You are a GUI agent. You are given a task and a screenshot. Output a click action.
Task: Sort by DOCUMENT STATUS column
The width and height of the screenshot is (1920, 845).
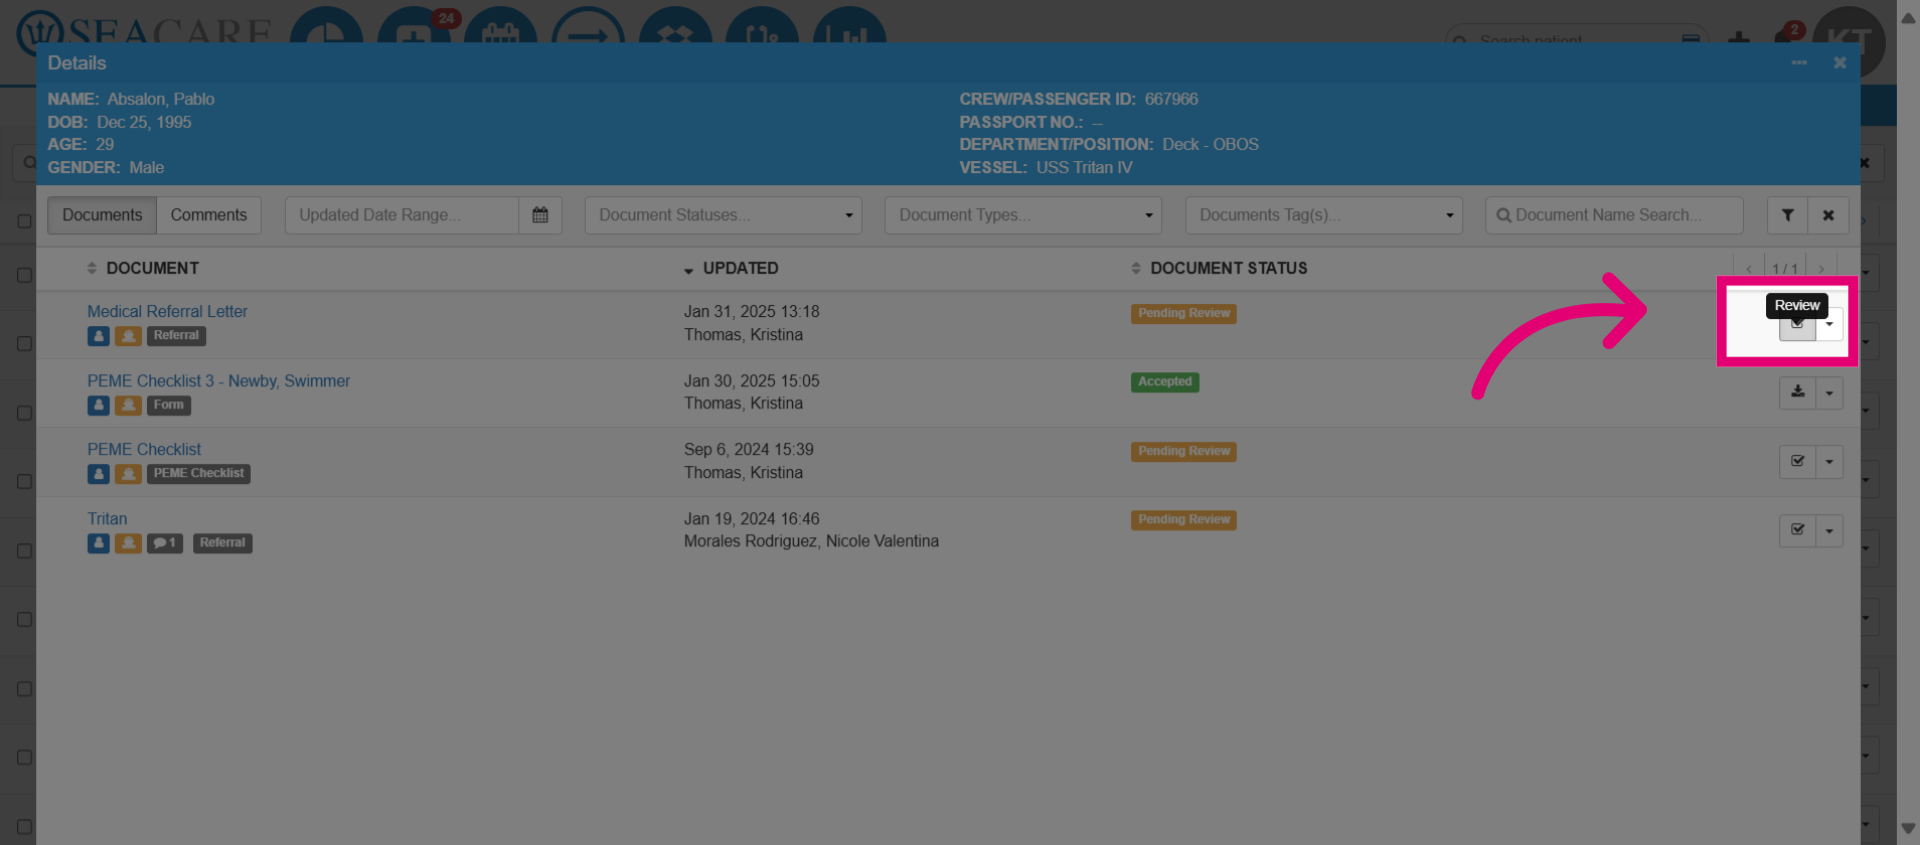pyautogui.click(x=1219, y=268)
